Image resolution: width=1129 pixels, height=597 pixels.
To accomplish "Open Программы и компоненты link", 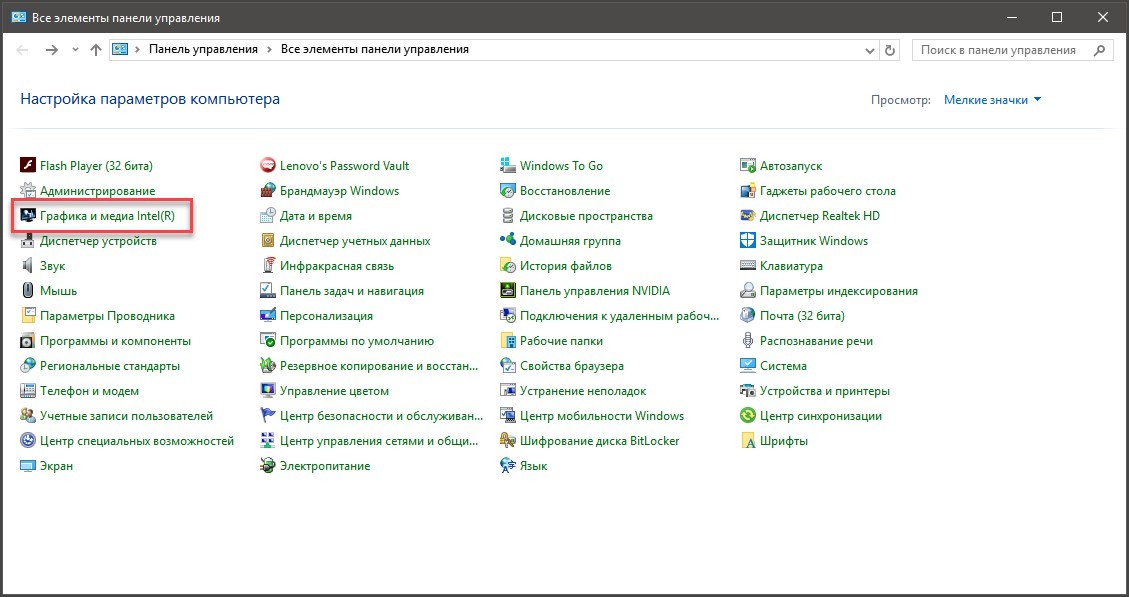I will [115, 341].
